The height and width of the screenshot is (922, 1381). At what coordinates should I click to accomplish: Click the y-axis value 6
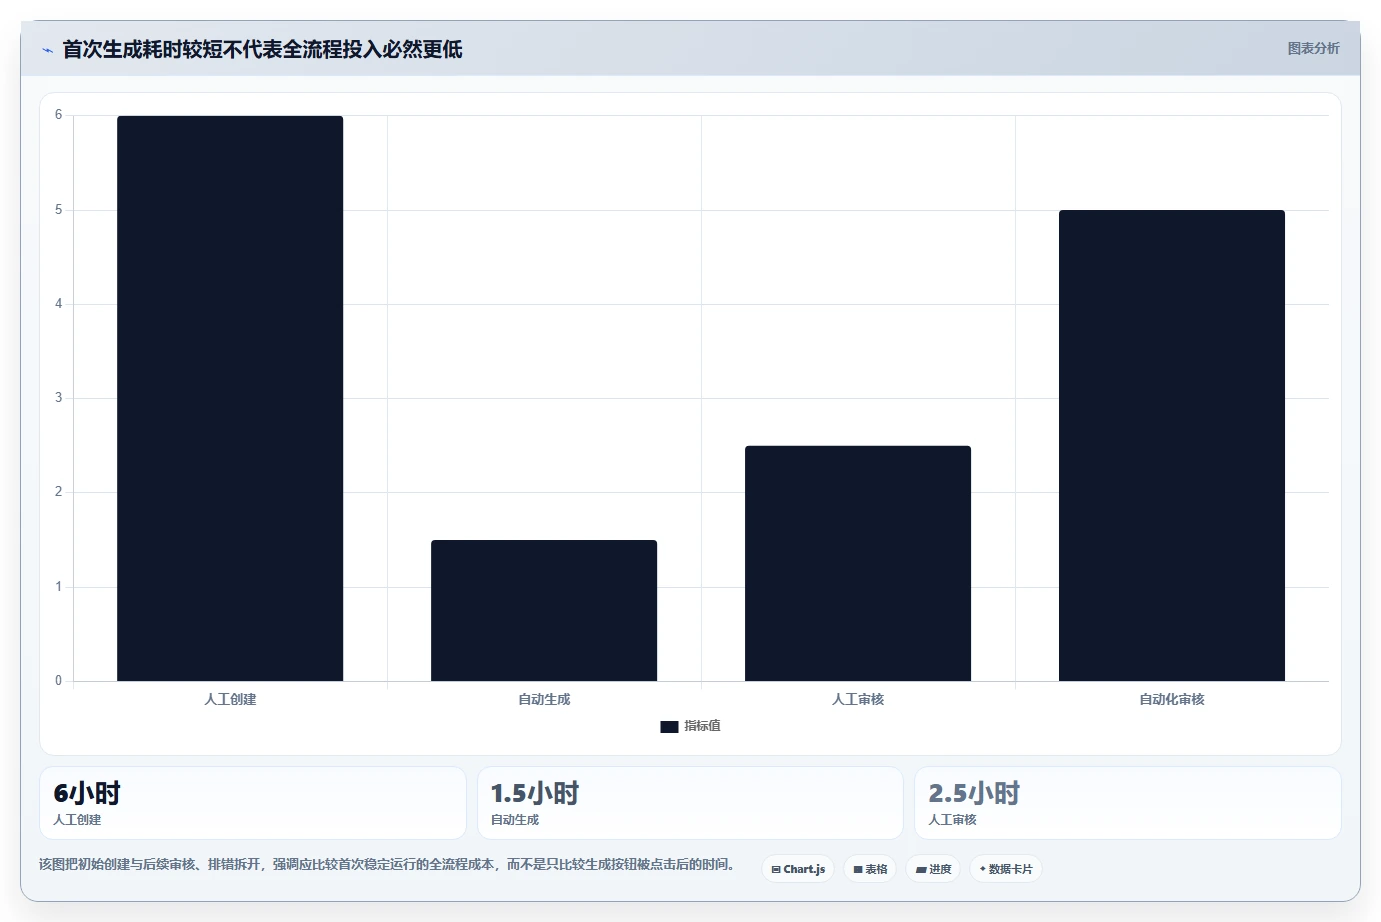click(58, 115)
